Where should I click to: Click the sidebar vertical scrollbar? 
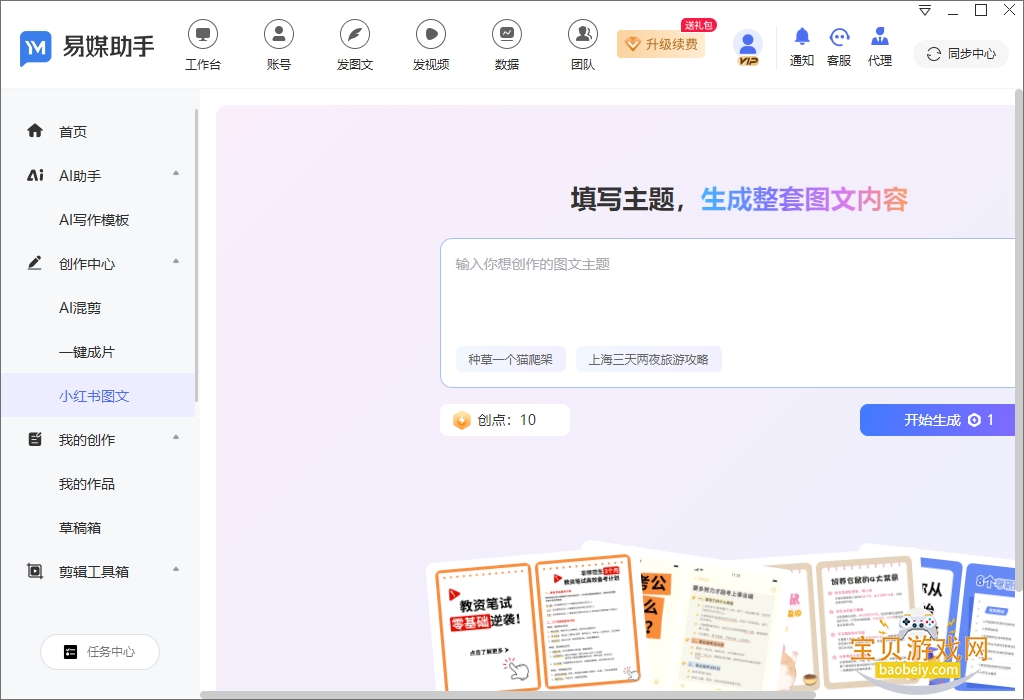[x=196, y=256]
